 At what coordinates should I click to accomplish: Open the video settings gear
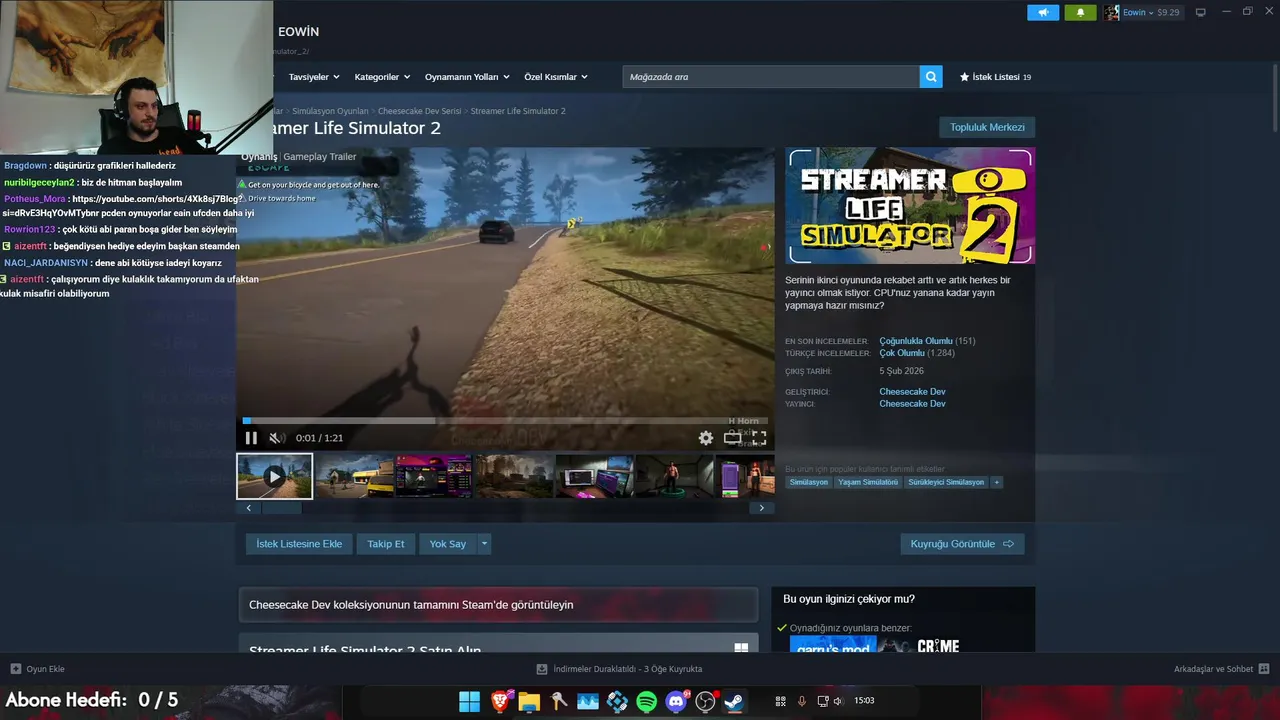(706, 438)
